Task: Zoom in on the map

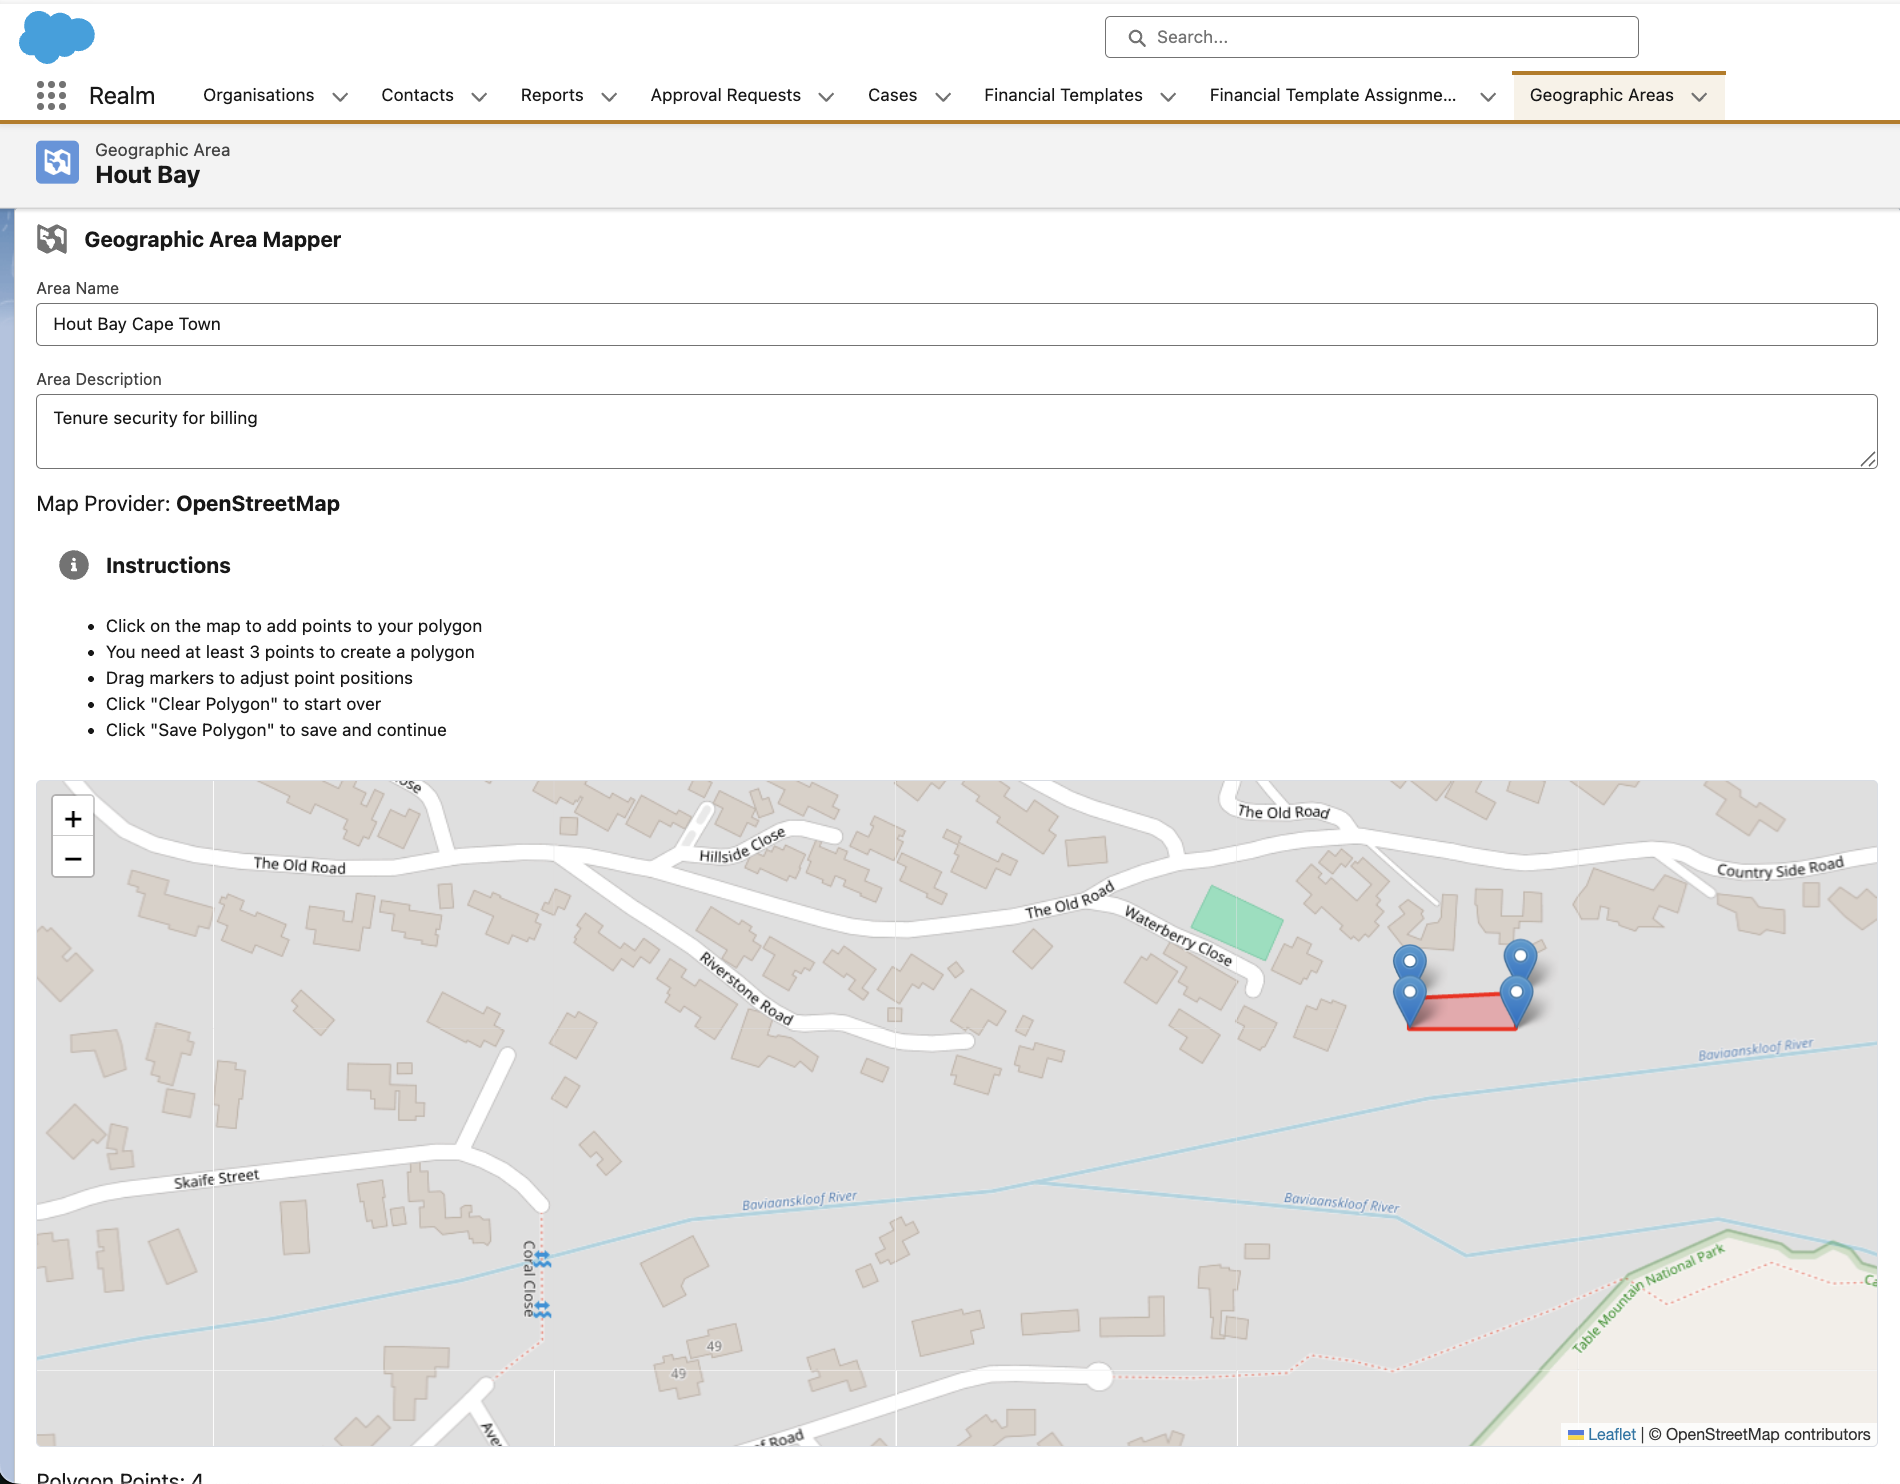Action: [73, 819]
